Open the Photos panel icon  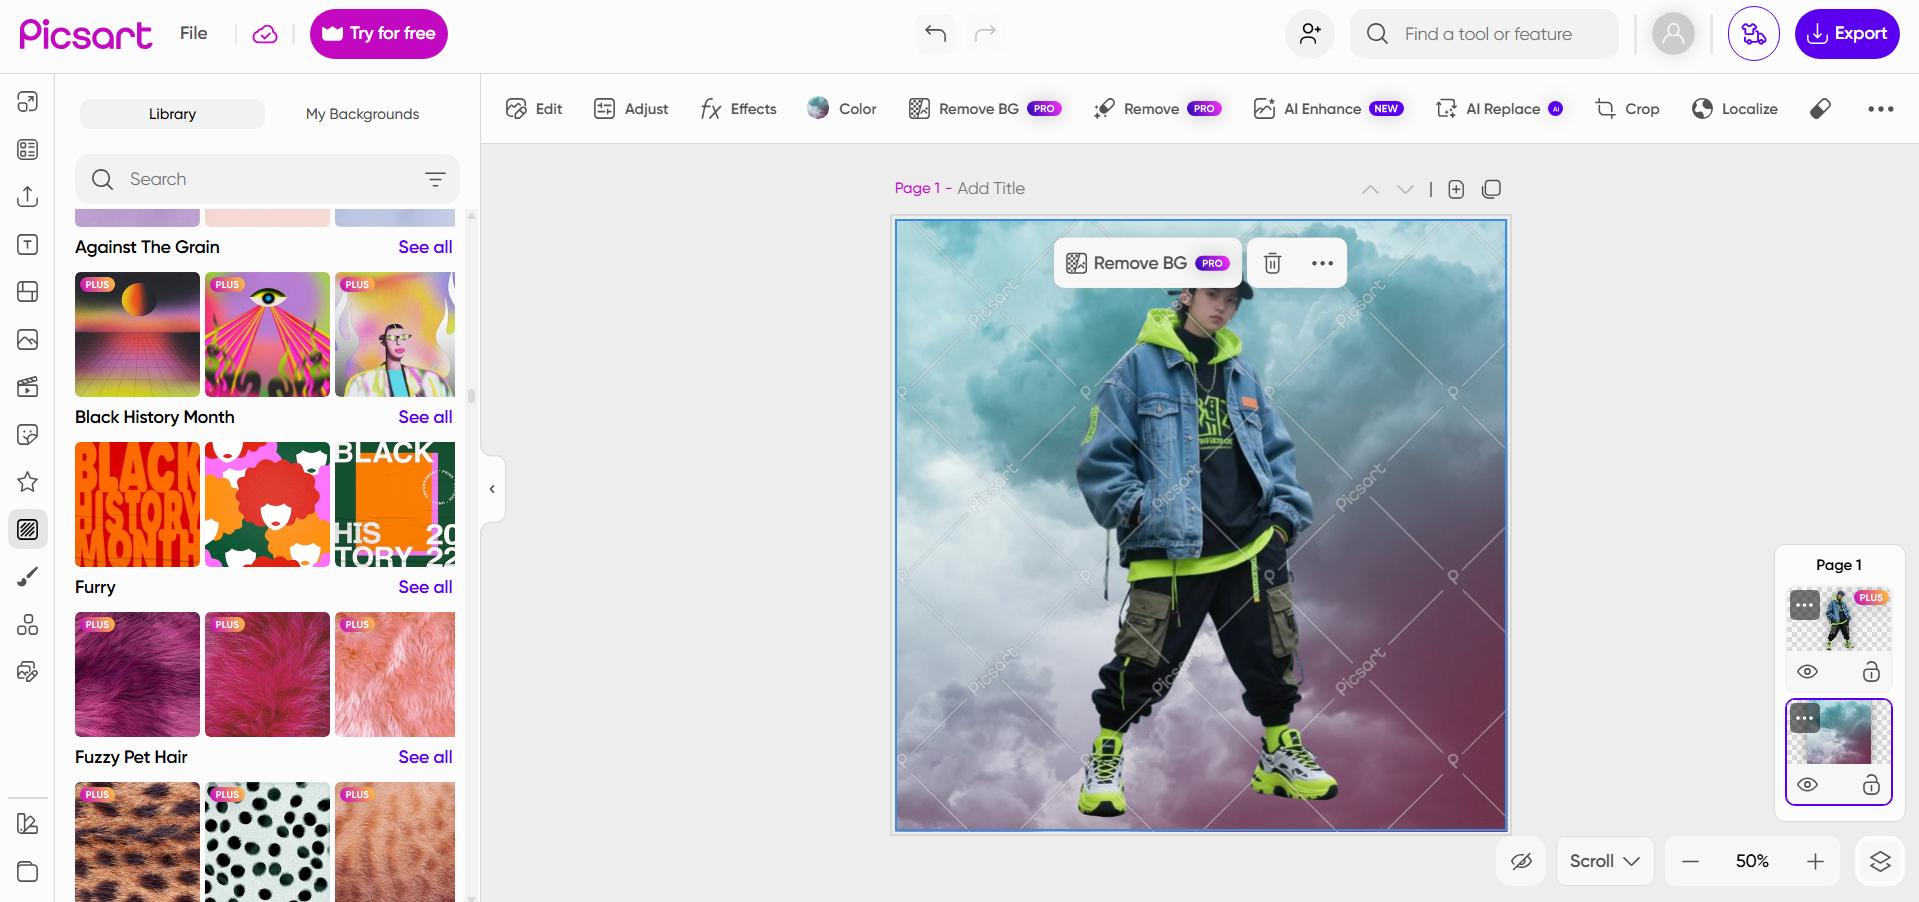[27, 339]
